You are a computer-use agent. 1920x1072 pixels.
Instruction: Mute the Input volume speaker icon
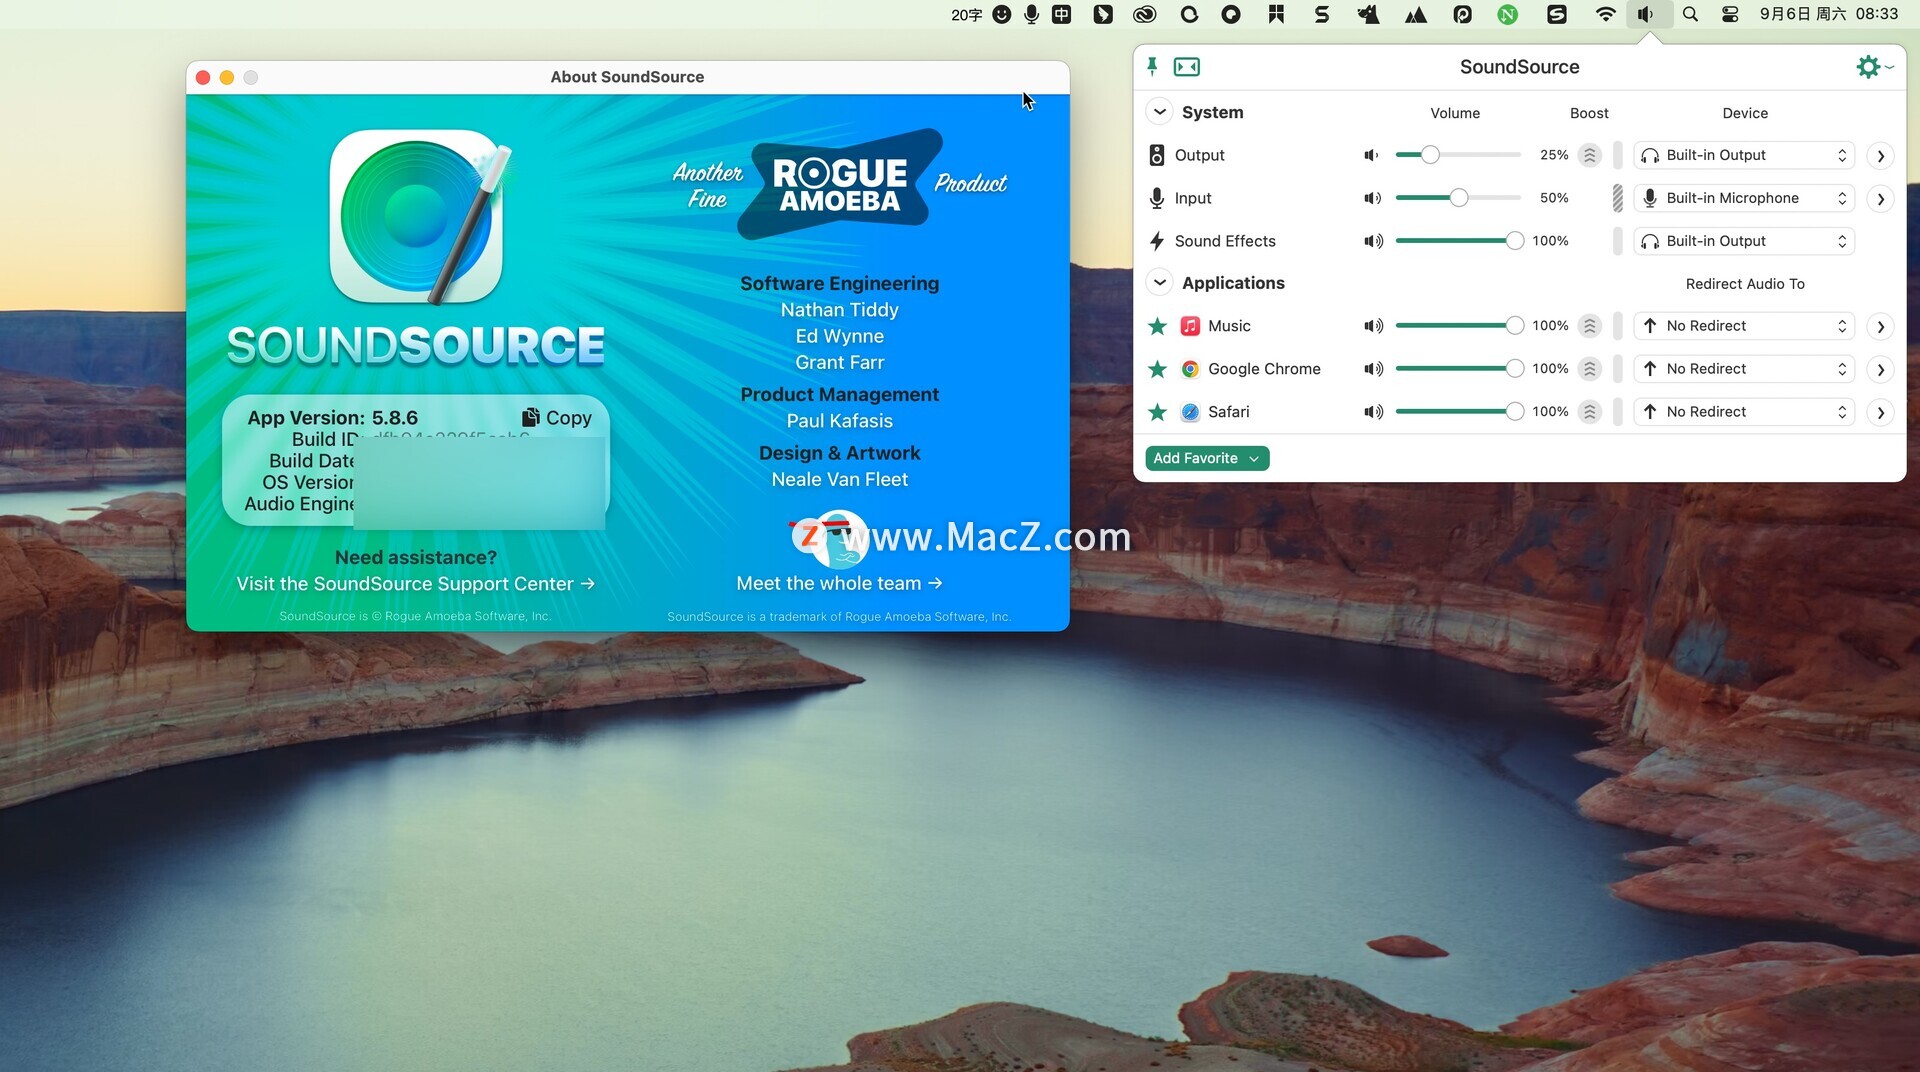pos(1372,198)
